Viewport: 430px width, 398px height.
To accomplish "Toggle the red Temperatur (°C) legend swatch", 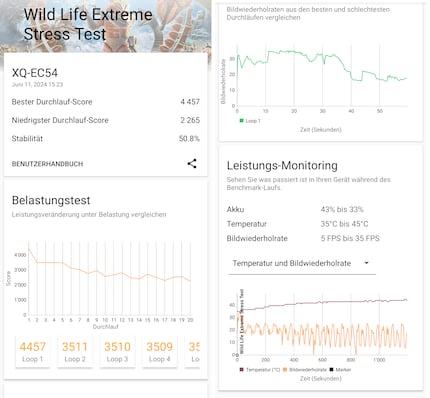I will coord(241,370).
